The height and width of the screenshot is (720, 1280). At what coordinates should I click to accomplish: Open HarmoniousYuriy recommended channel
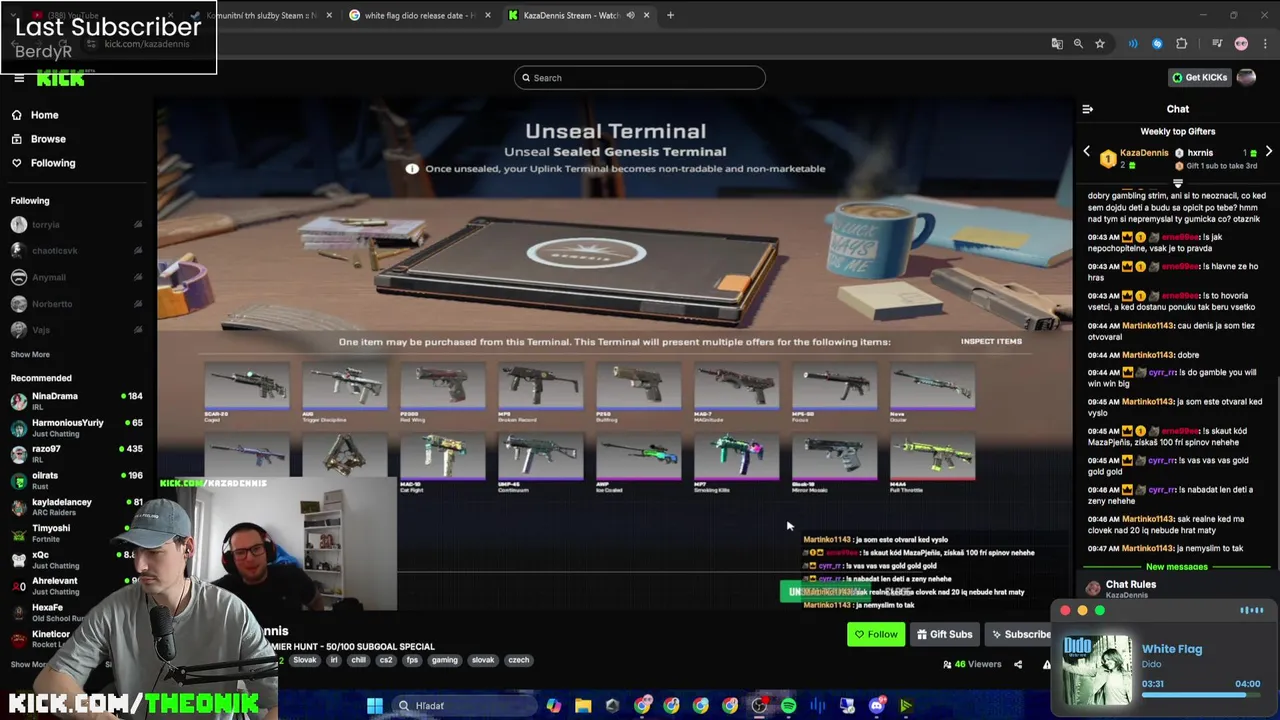coord(76,428)
